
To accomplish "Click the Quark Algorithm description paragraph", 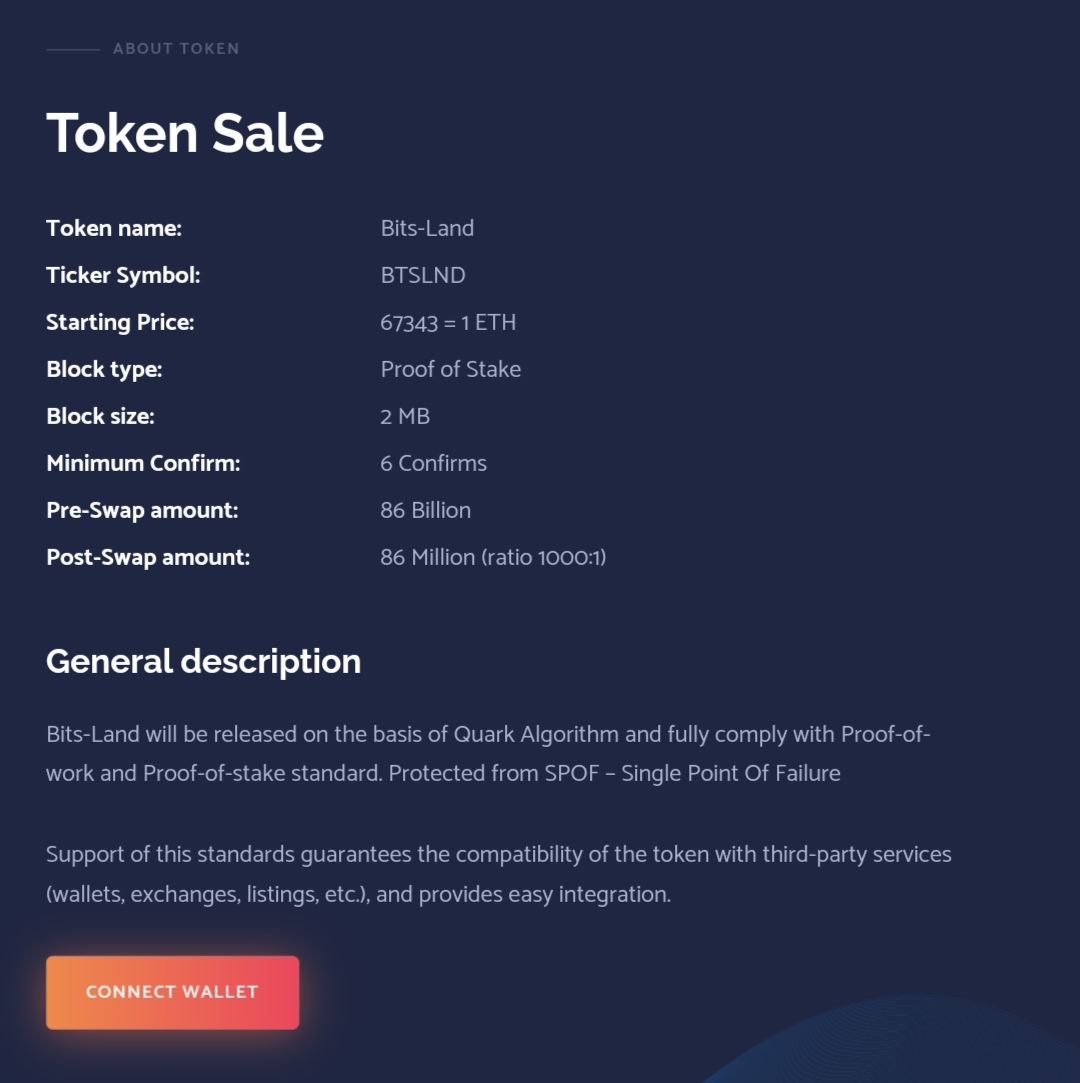I will (488, 754).
